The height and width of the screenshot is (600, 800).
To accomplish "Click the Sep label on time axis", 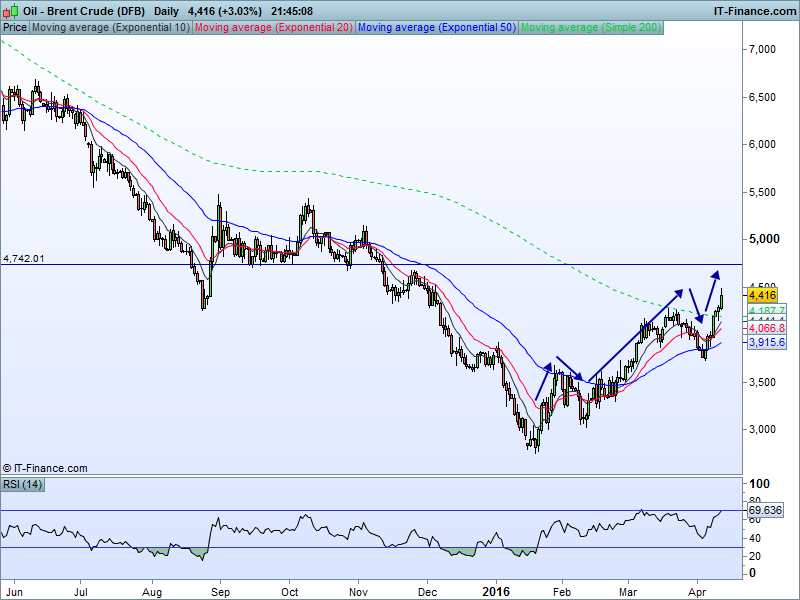I will 220,592.
